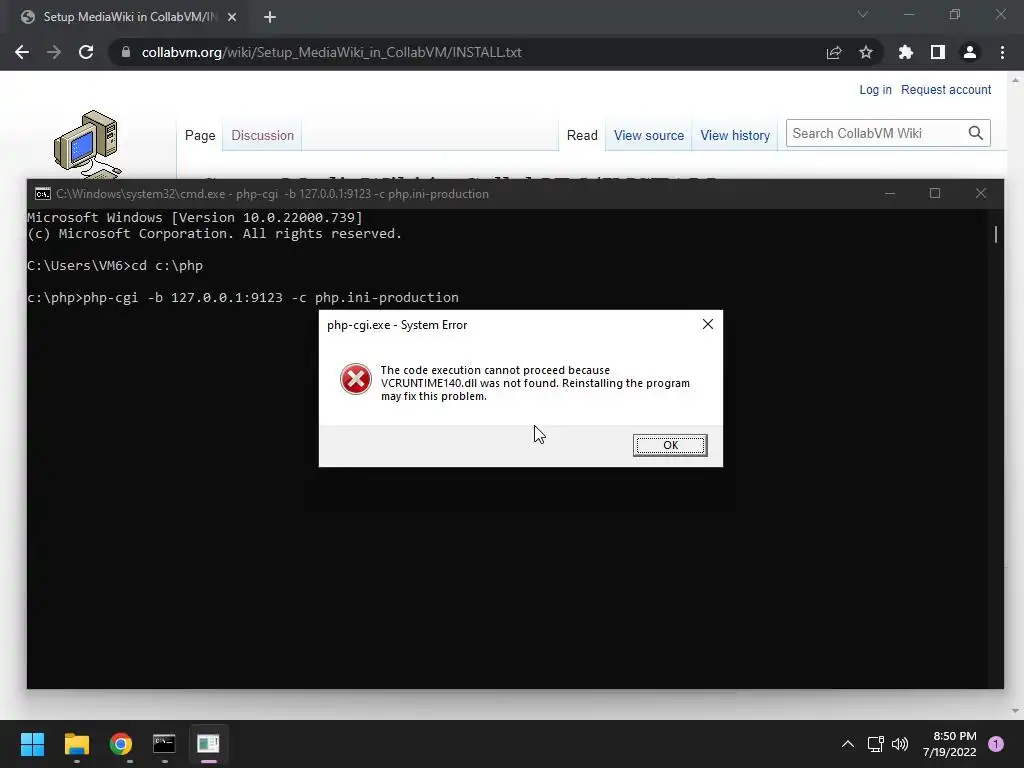Viewport: 1024px width, 768px height.
Task: Click the lock icon in the address bar
Action: (x=126, y=52)
